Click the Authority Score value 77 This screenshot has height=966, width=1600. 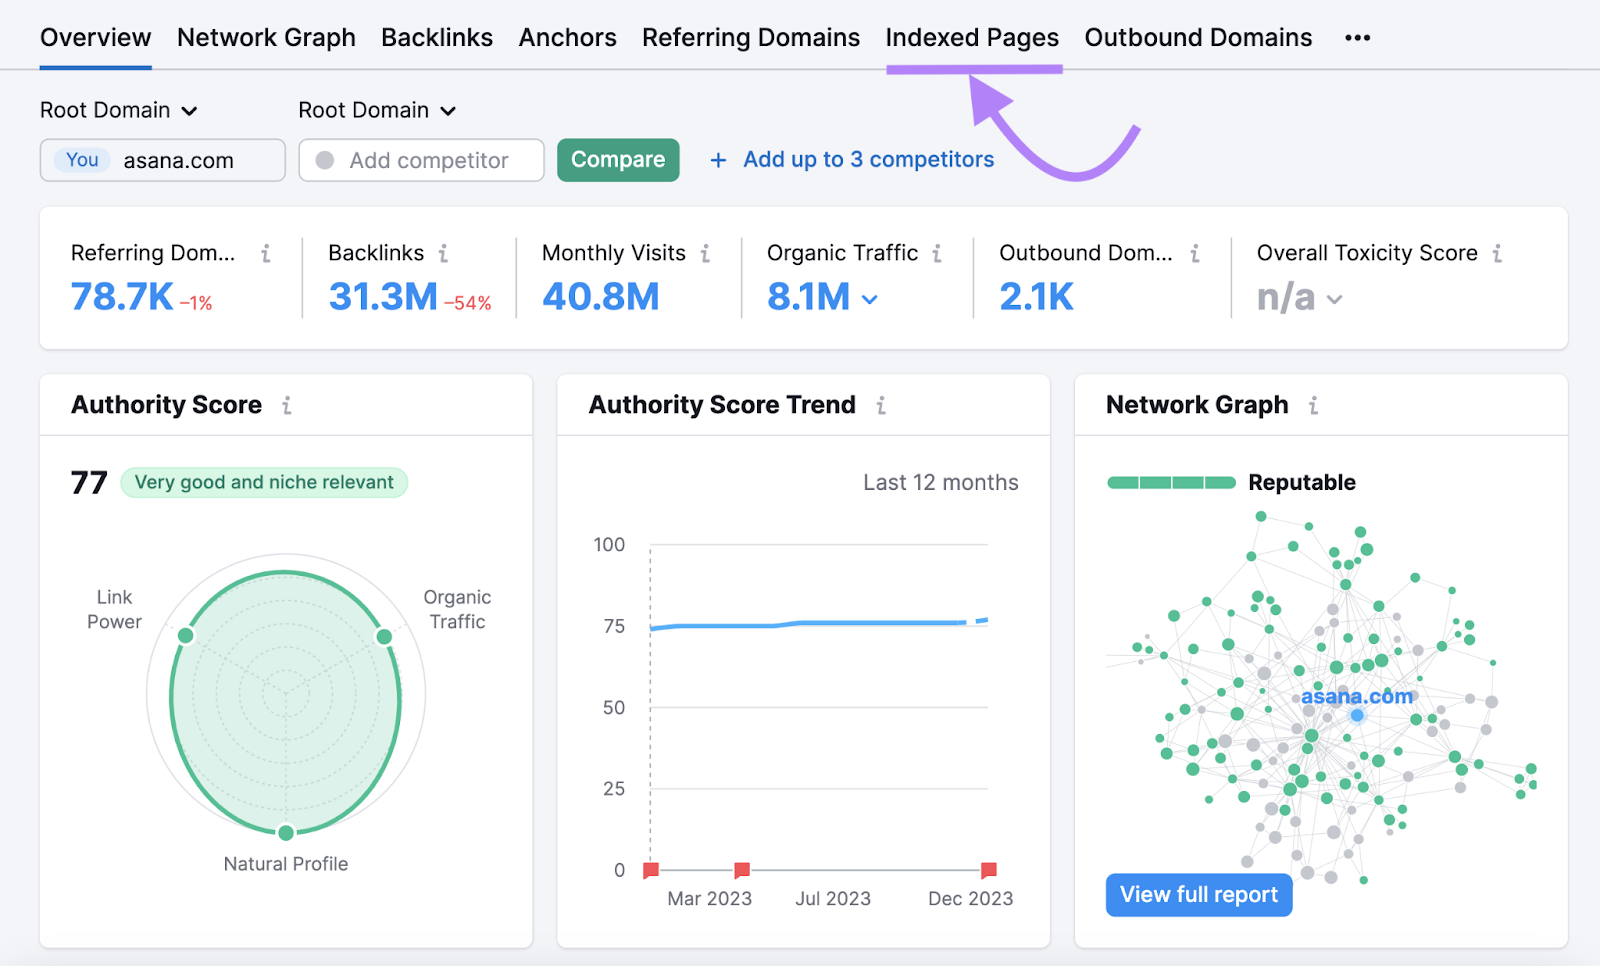pyautogui.click(x=89, y=483)
